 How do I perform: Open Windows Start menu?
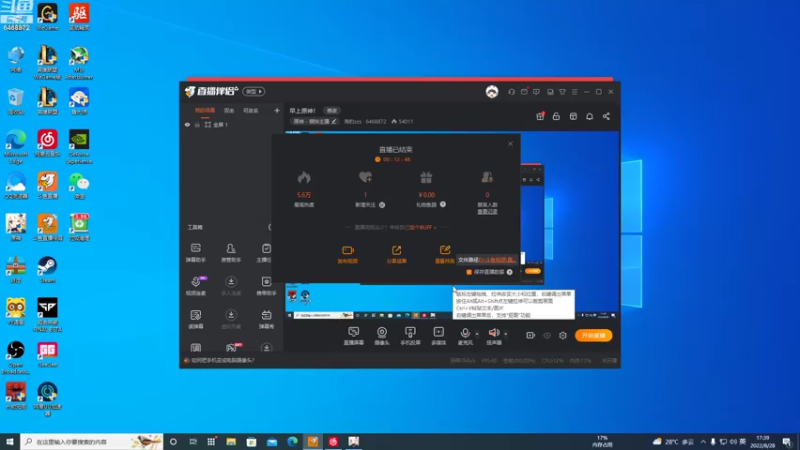[10, 441]
